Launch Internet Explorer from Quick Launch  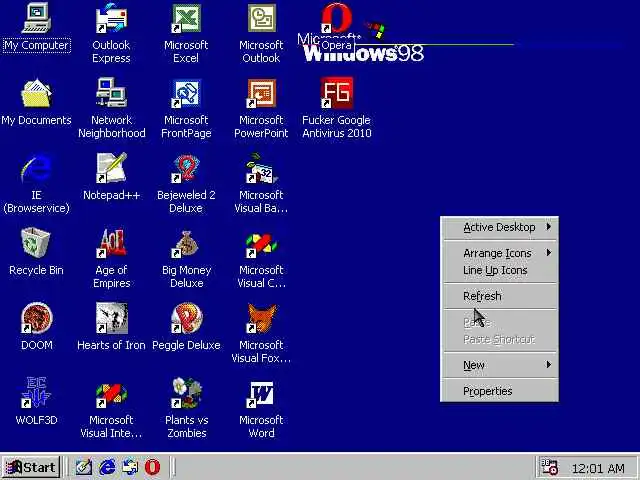(x=107, y=467)
